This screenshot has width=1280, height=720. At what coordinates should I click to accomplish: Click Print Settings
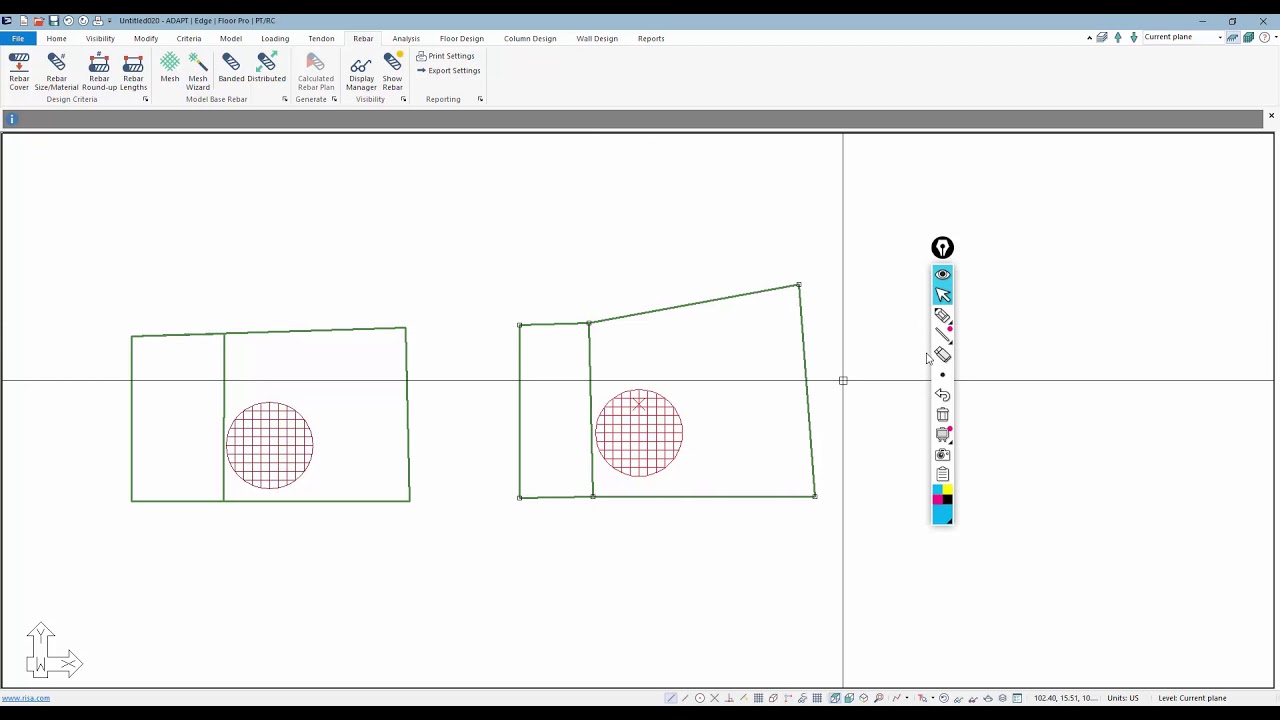click(446, 56)
